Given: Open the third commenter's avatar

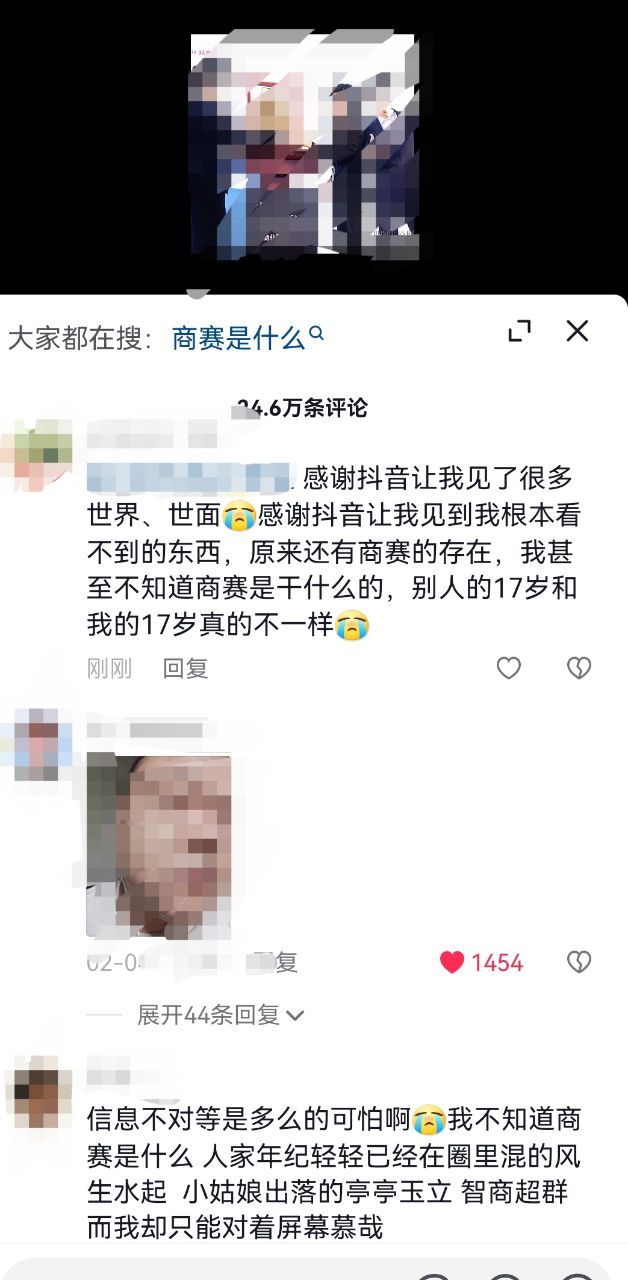Looking at the screenshot, I should click(x=36, y=1097).
